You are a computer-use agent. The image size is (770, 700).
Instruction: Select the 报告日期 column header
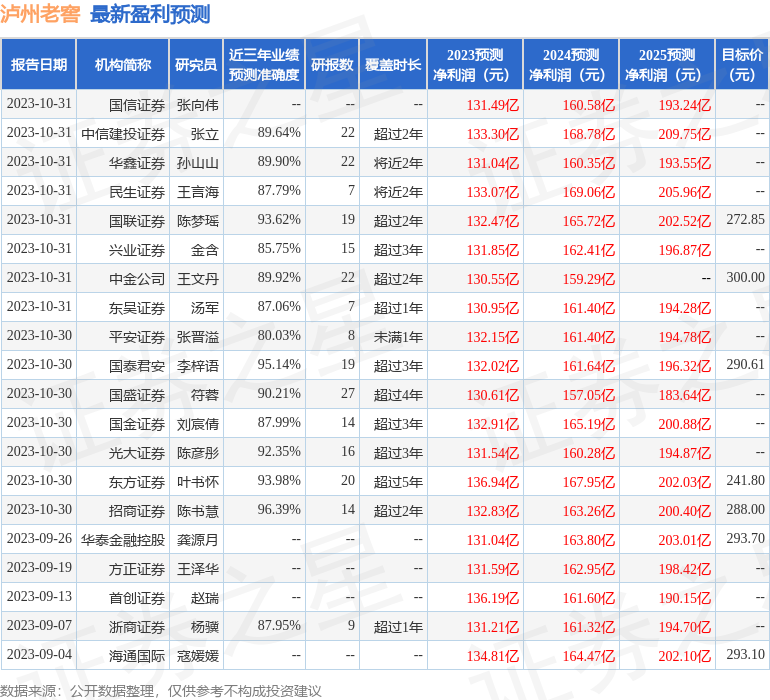(39, 64)
